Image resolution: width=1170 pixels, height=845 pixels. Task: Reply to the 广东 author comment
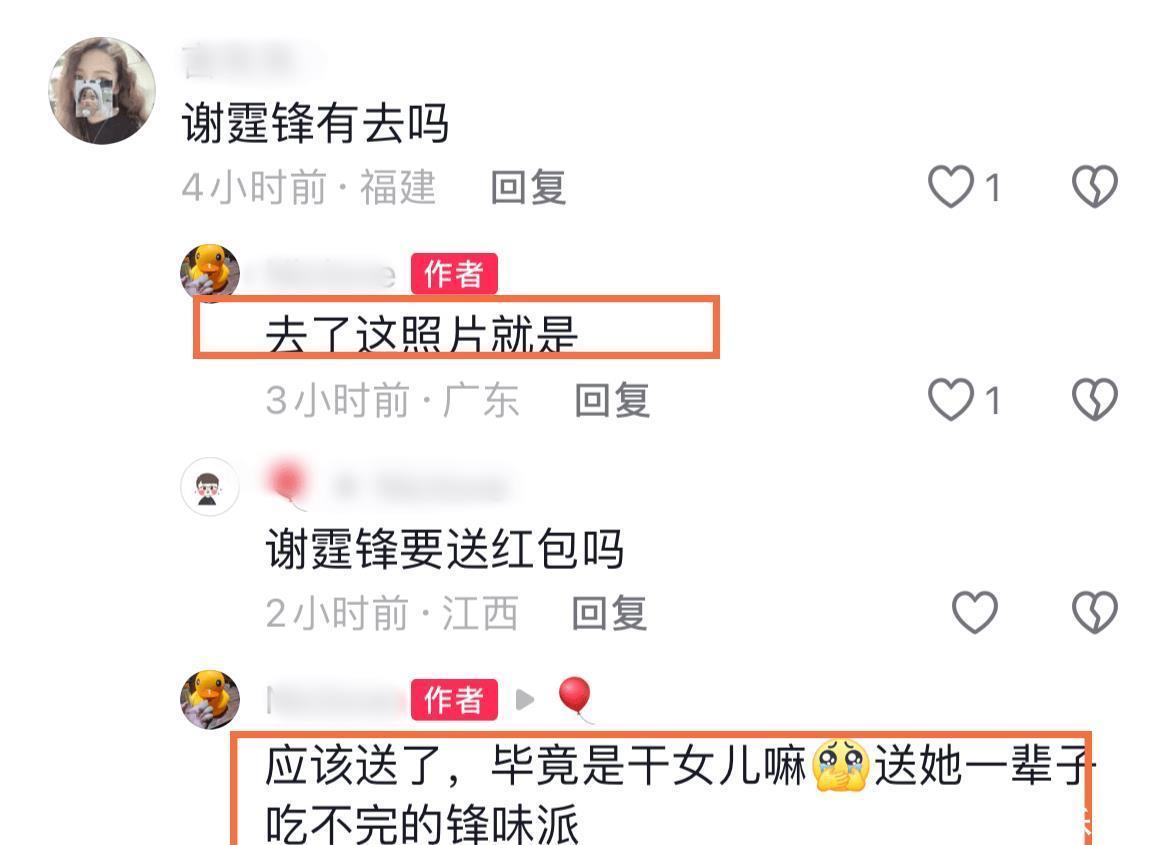pos(613,400)
